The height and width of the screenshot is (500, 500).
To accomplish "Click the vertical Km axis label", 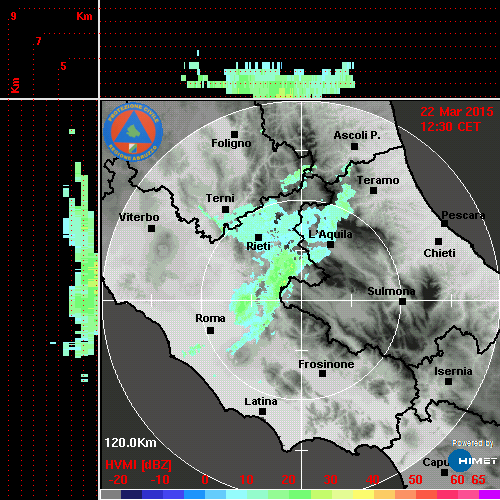I will click(x=15, y=86).
